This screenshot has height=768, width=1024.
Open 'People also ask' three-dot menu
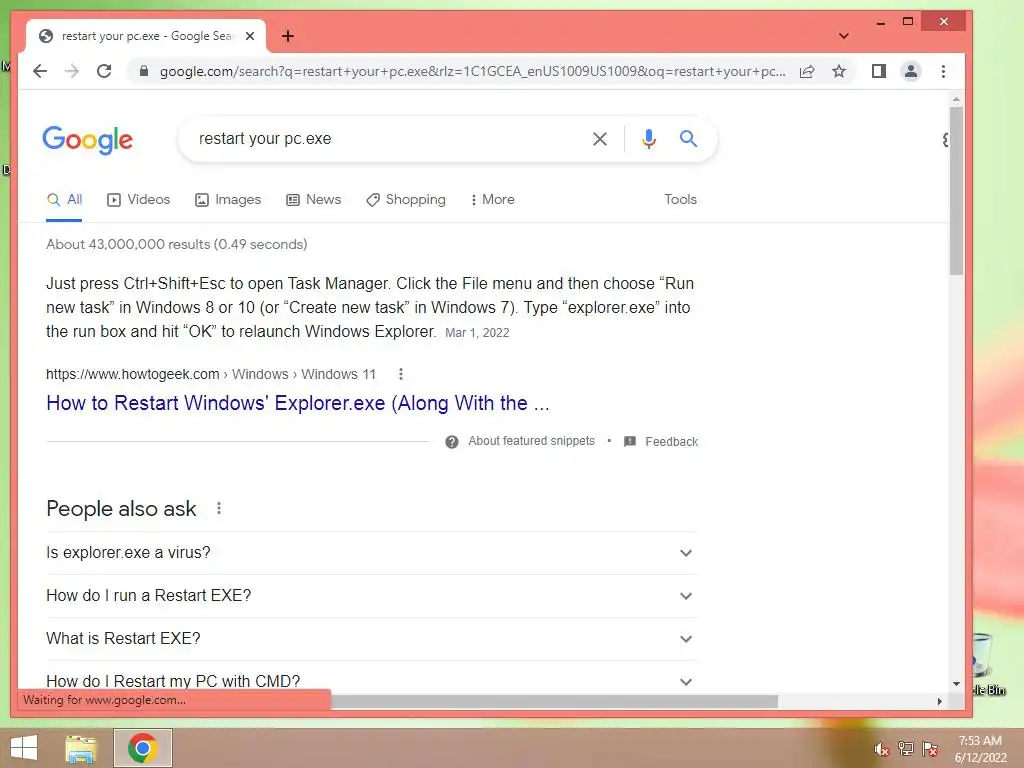[219, 508]
